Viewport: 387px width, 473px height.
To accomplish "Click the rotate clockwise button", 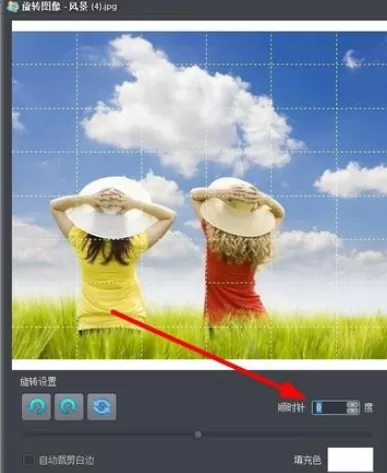I will point(69,406).
